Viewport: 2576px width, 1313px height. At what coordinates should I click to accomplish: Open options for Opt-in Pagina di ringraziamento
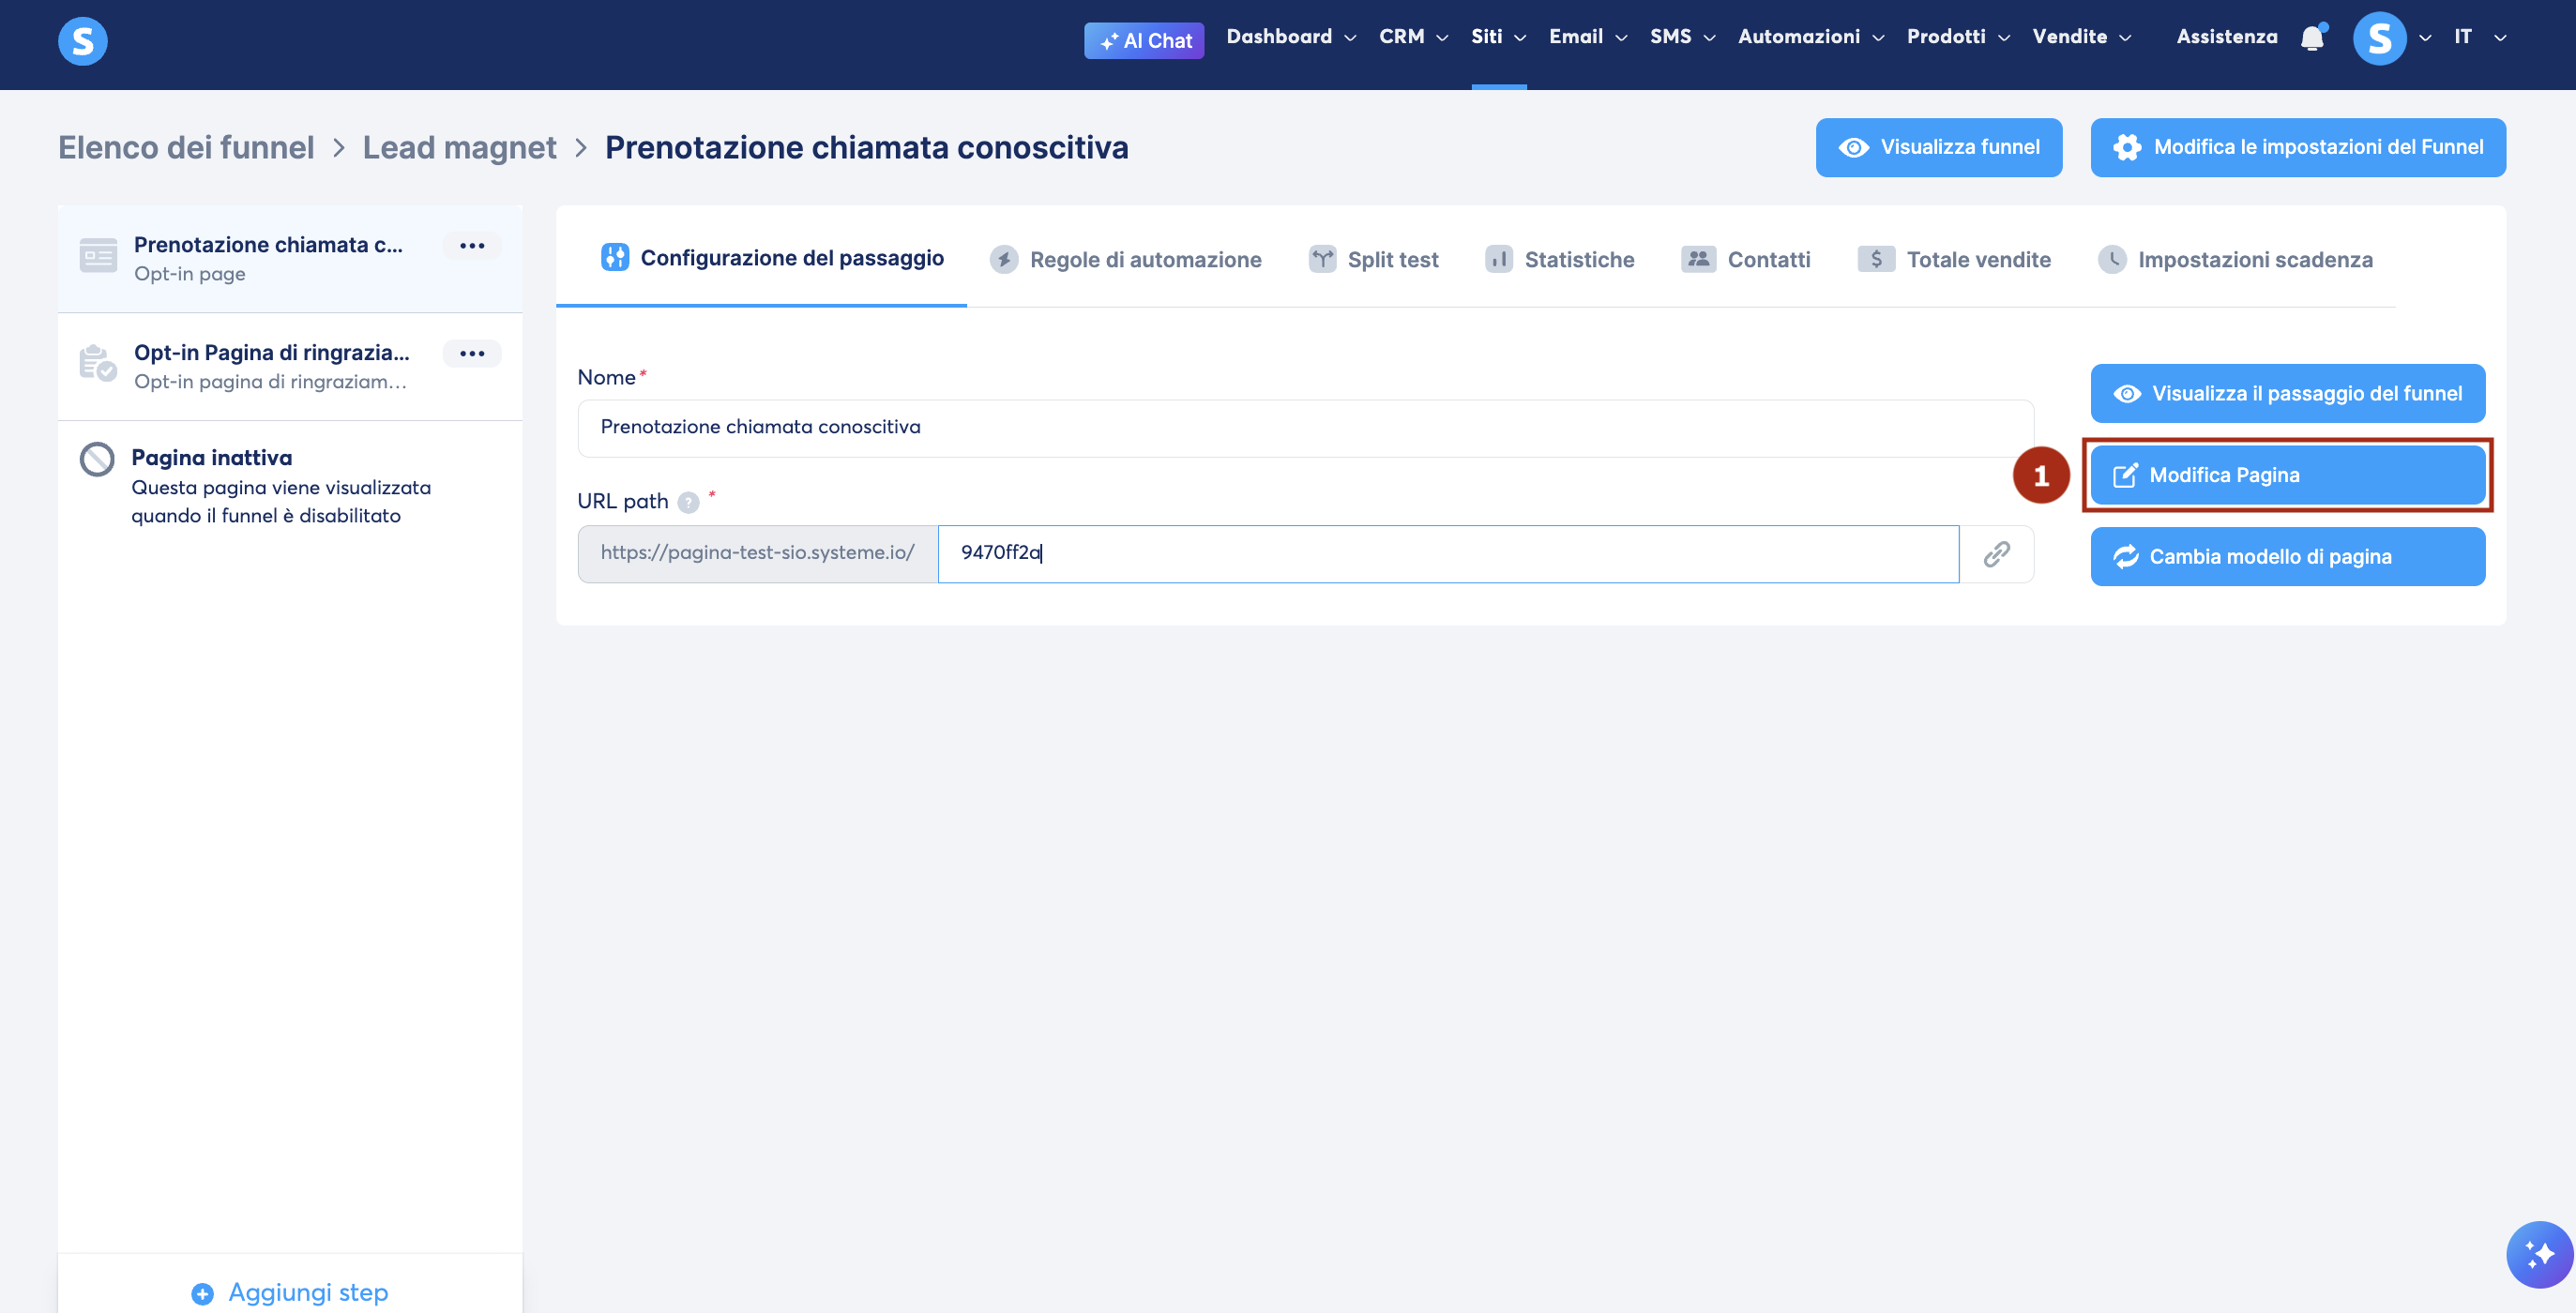472,353
